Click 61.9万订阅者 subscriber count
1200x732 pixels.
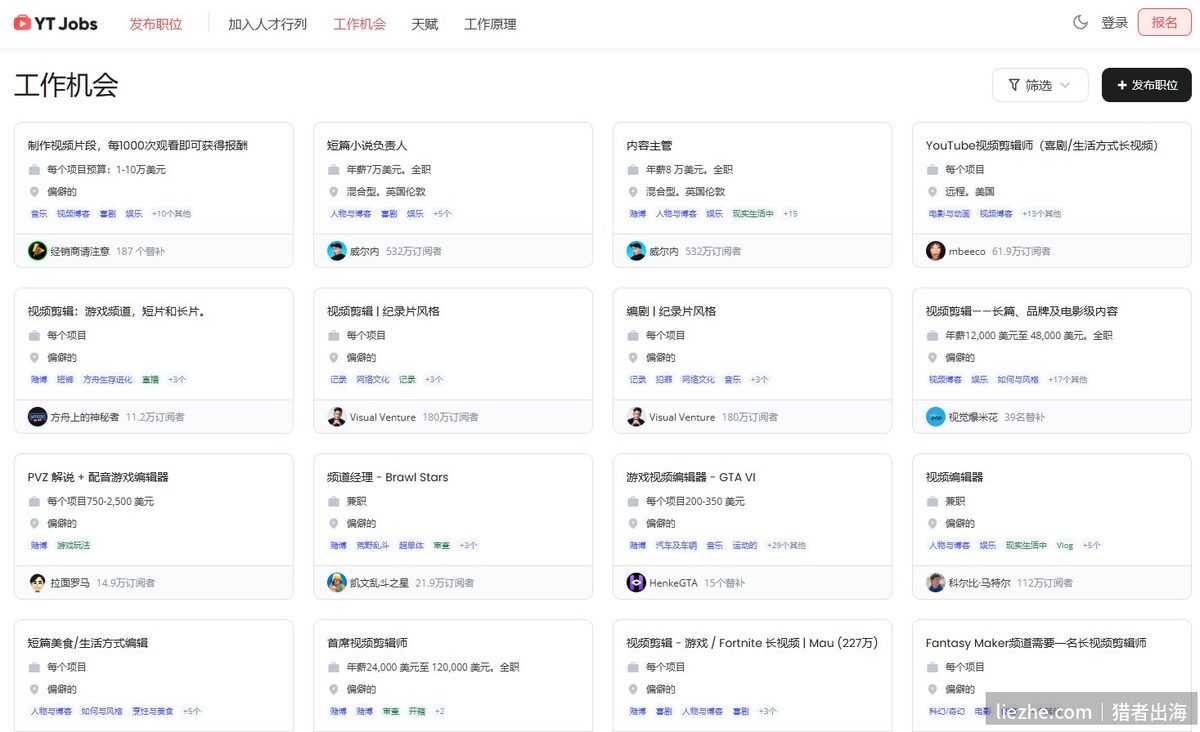tap(1021, 251)
